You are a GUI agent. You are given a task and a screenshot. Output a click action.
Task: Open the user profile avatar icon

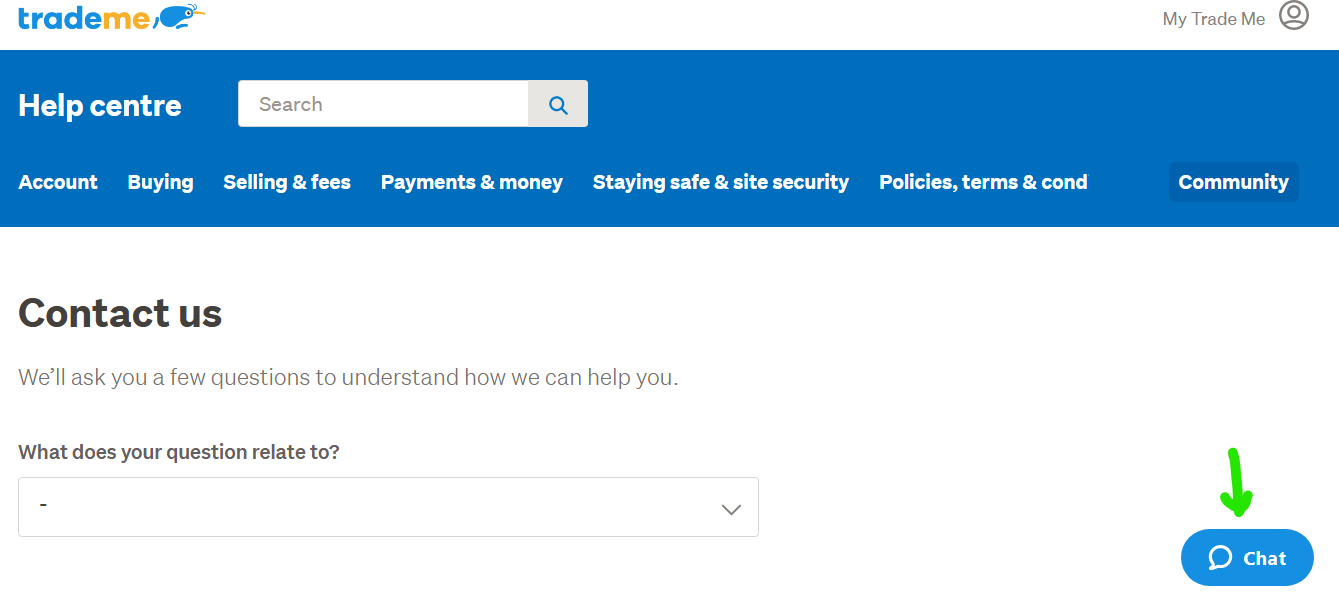pyautogui.click(x=1293, y=16)
